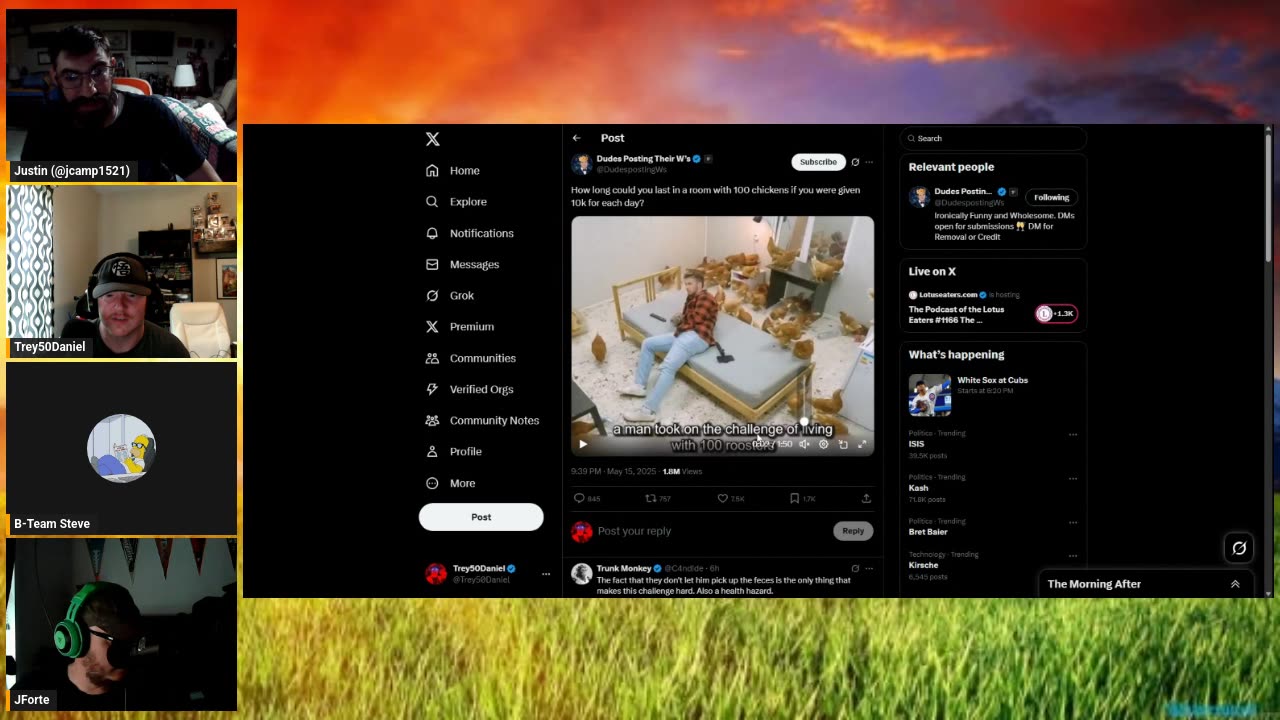Expand The Morning After panel chevrons

[1235, 584]
